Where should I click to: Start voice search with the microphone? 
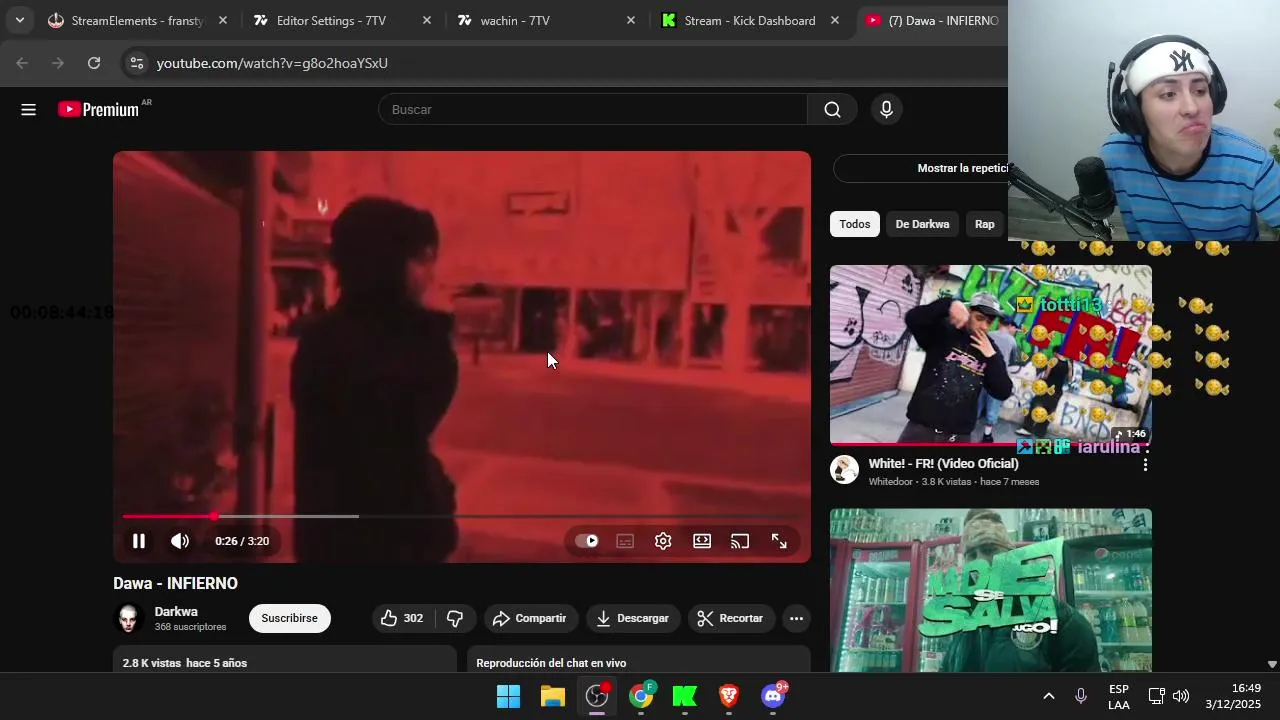[x=886, y=110]
